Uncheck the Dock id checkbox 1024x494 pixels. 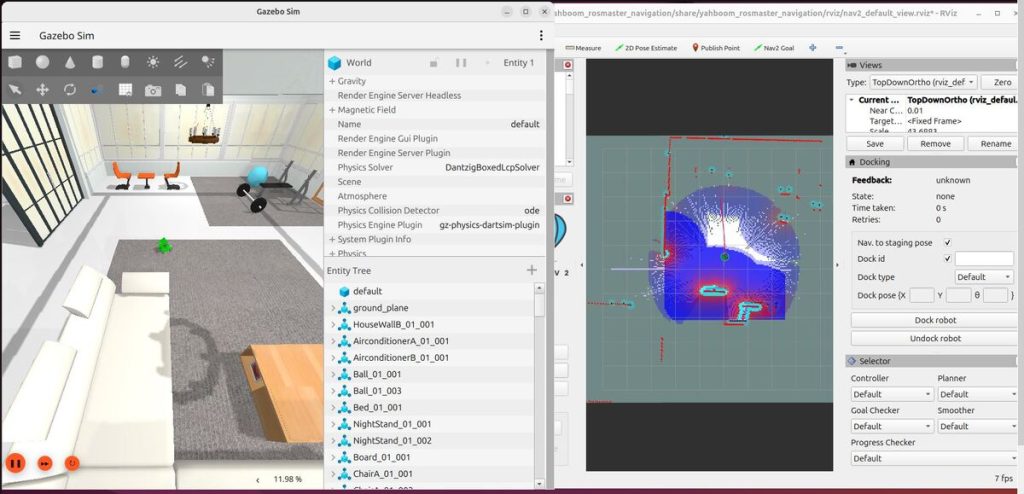(947, 259)
